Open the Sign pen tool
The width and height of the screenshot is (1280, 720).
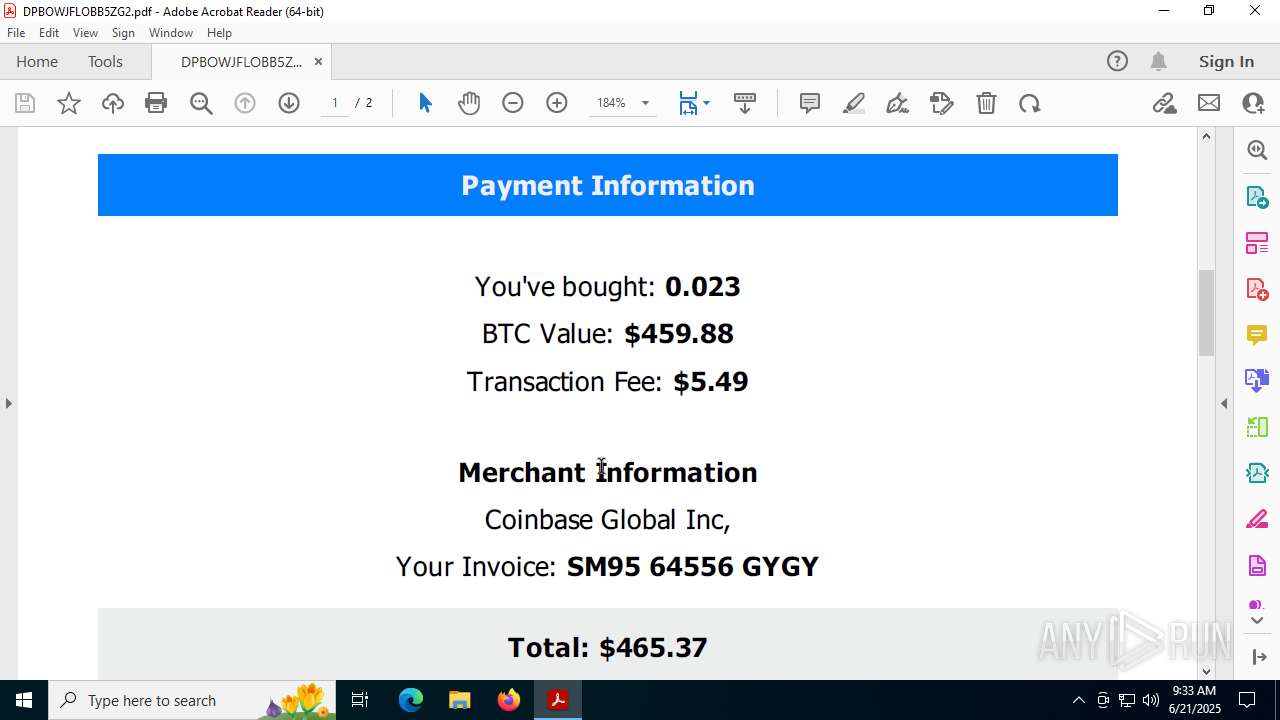(897, 103)
